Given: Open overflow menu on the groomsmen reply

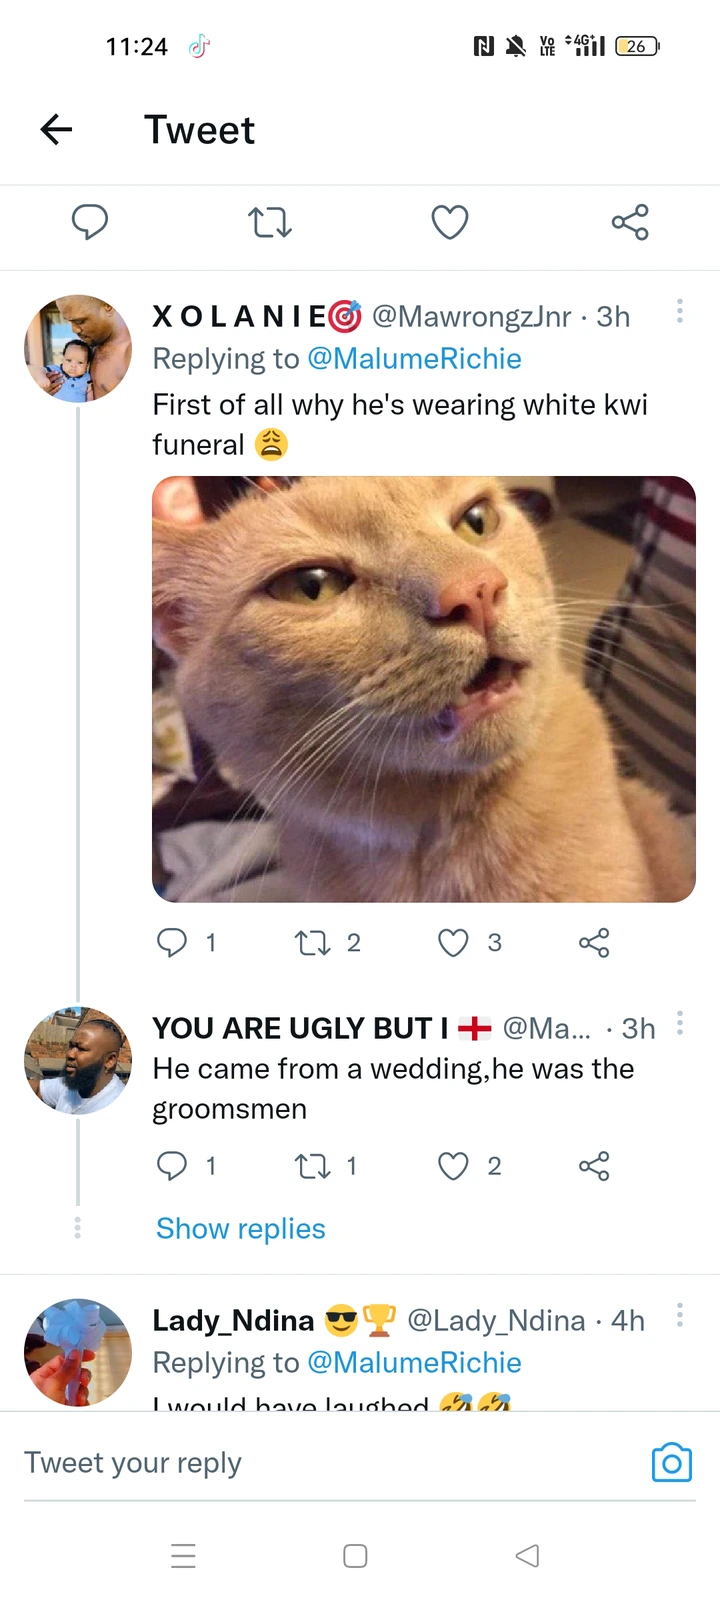Looking at the screenshot, I should tap(680, 1023).
